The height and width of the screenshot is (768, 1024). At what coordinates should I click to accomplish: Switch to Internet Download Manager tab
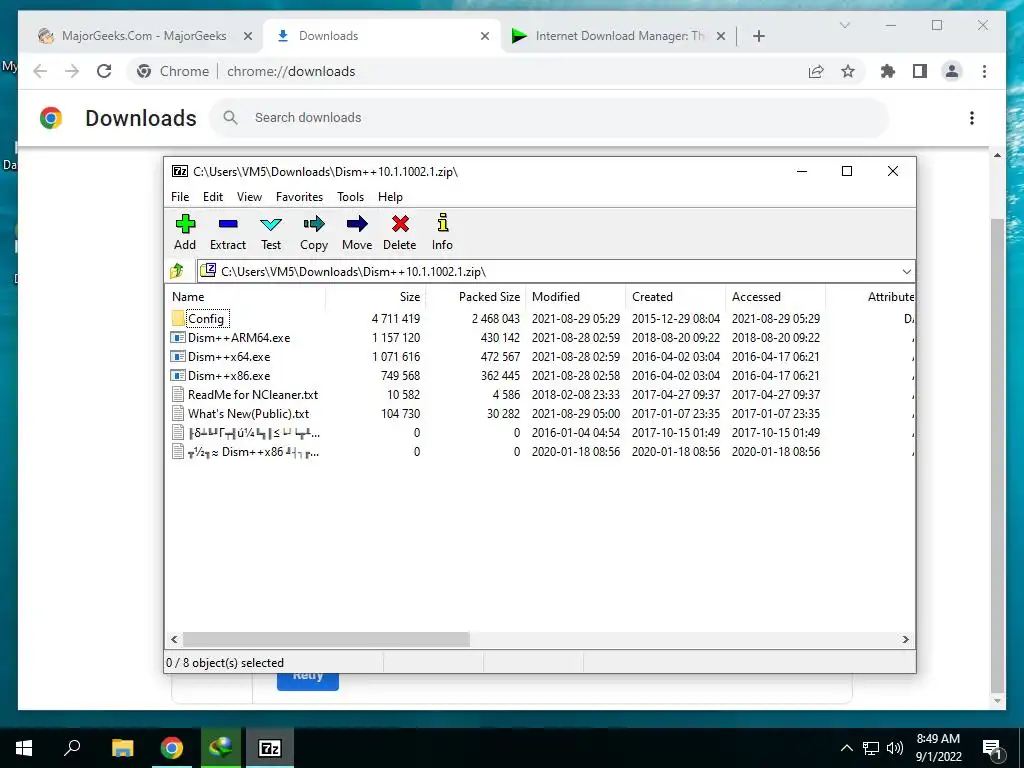pyautogui.click(x=617, y=36)
